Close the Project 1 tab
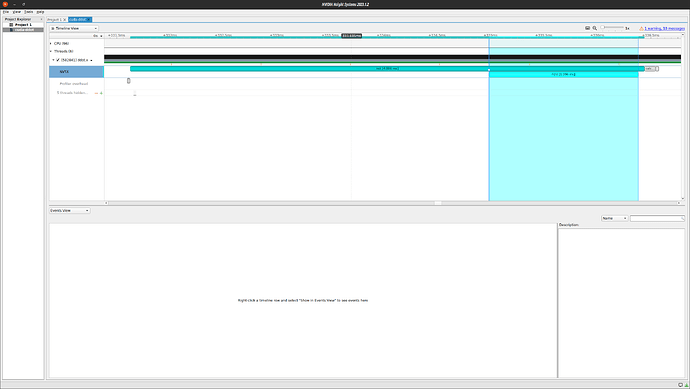 65,19
